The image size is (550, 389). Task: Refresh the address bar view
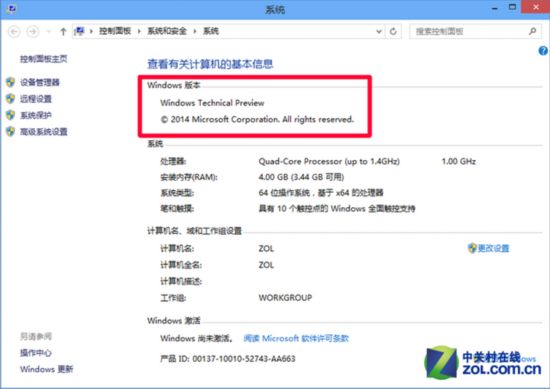393,32
